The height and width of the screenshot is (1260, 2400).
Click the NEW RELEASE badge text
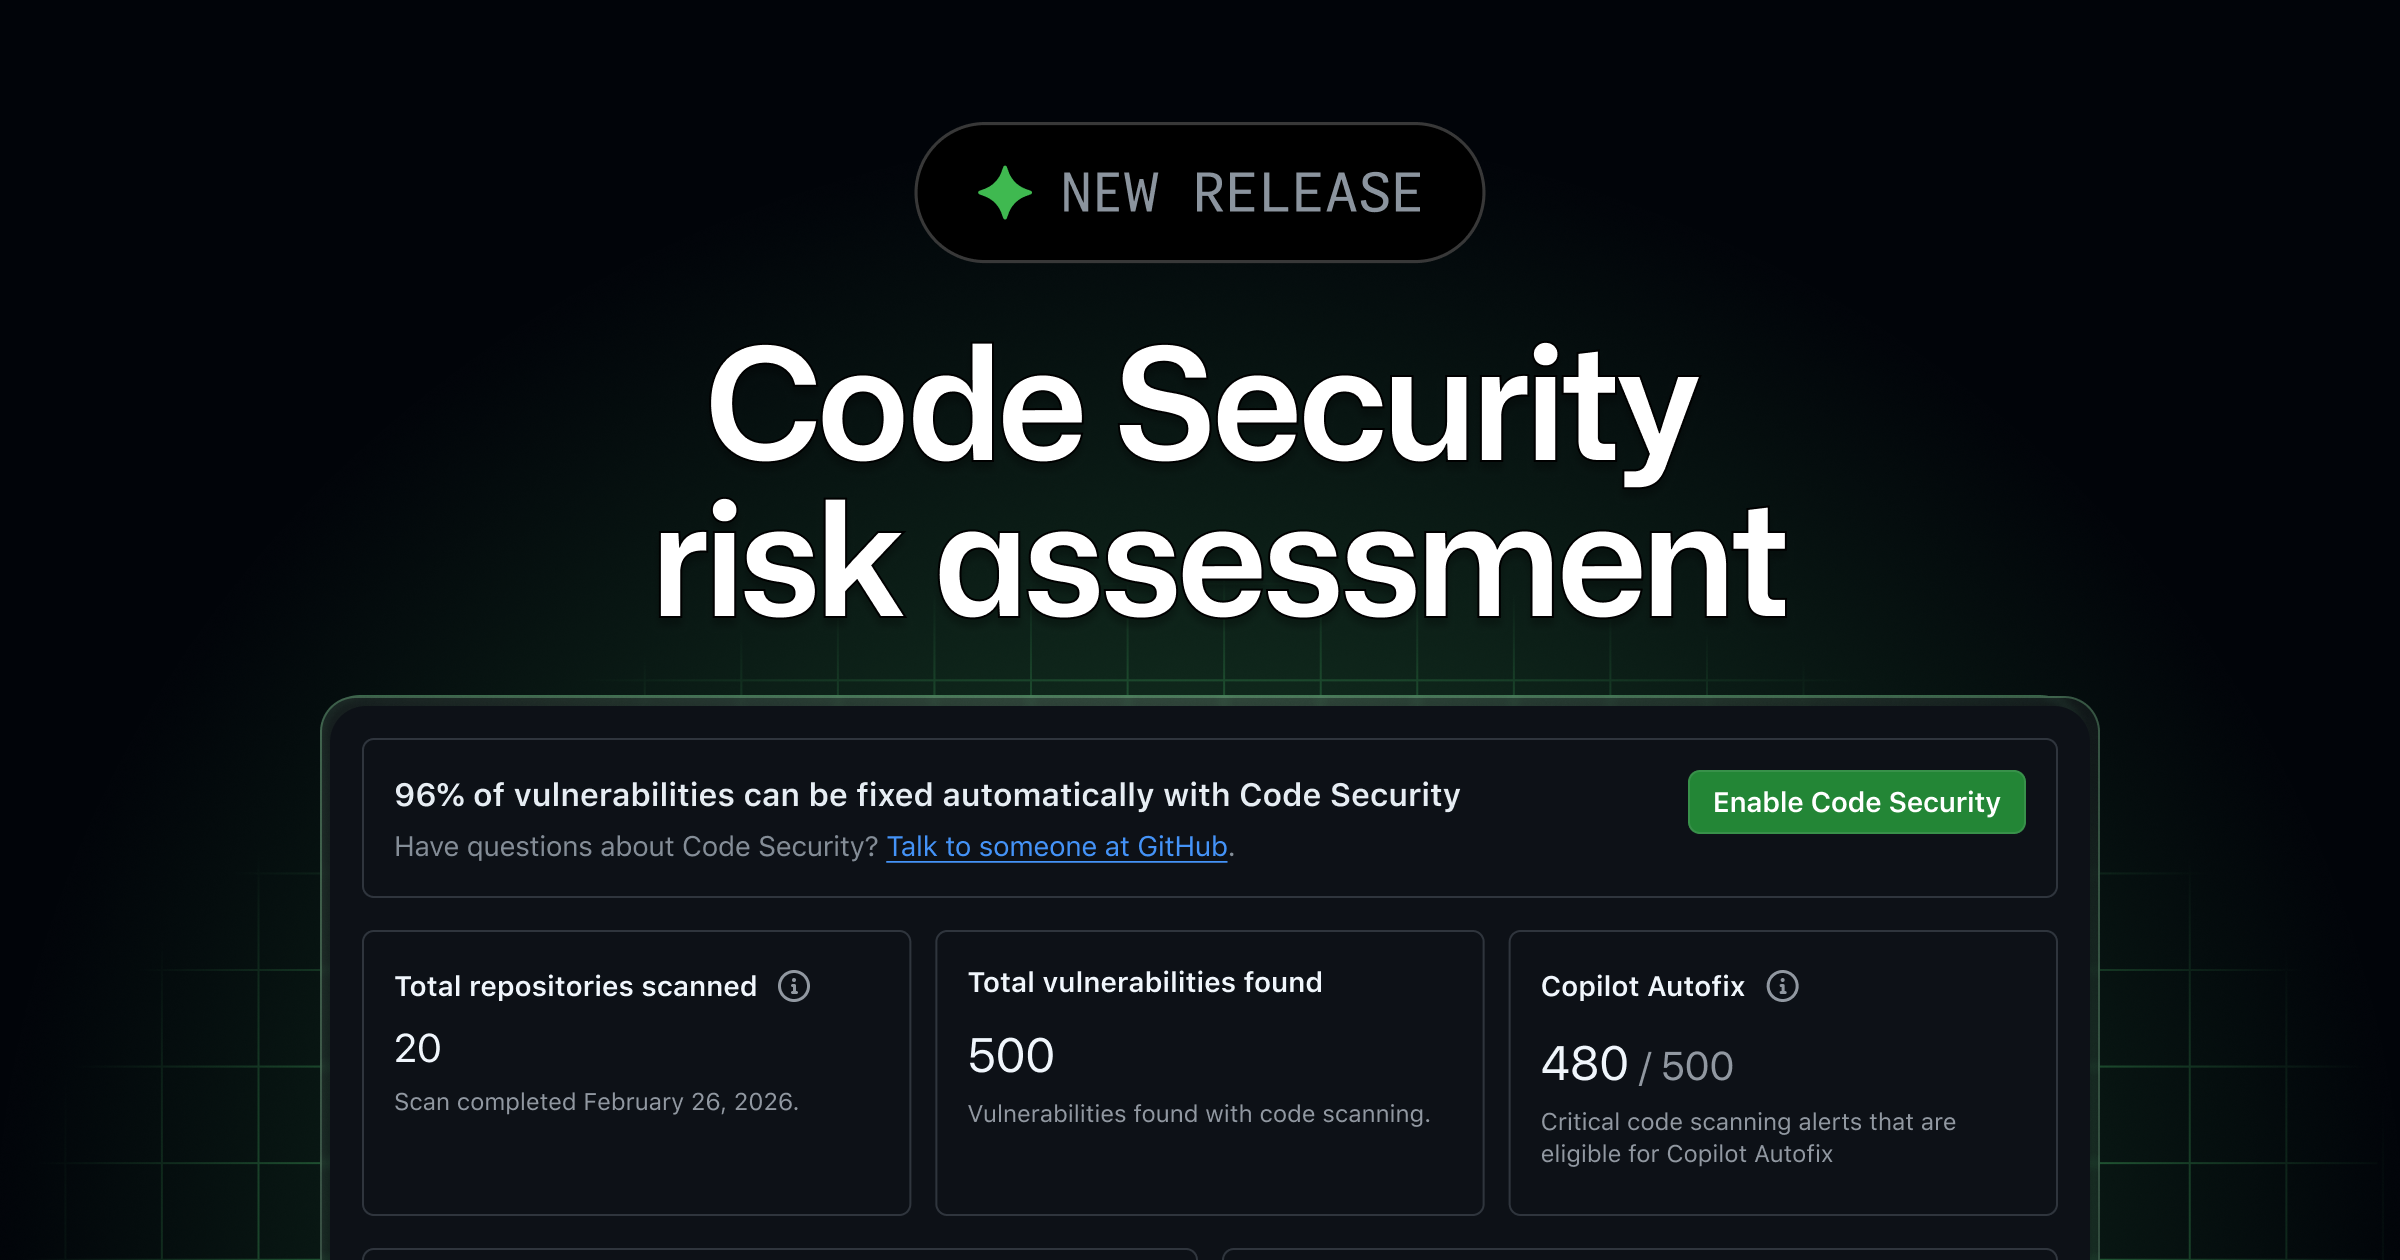click(1240, 192)
